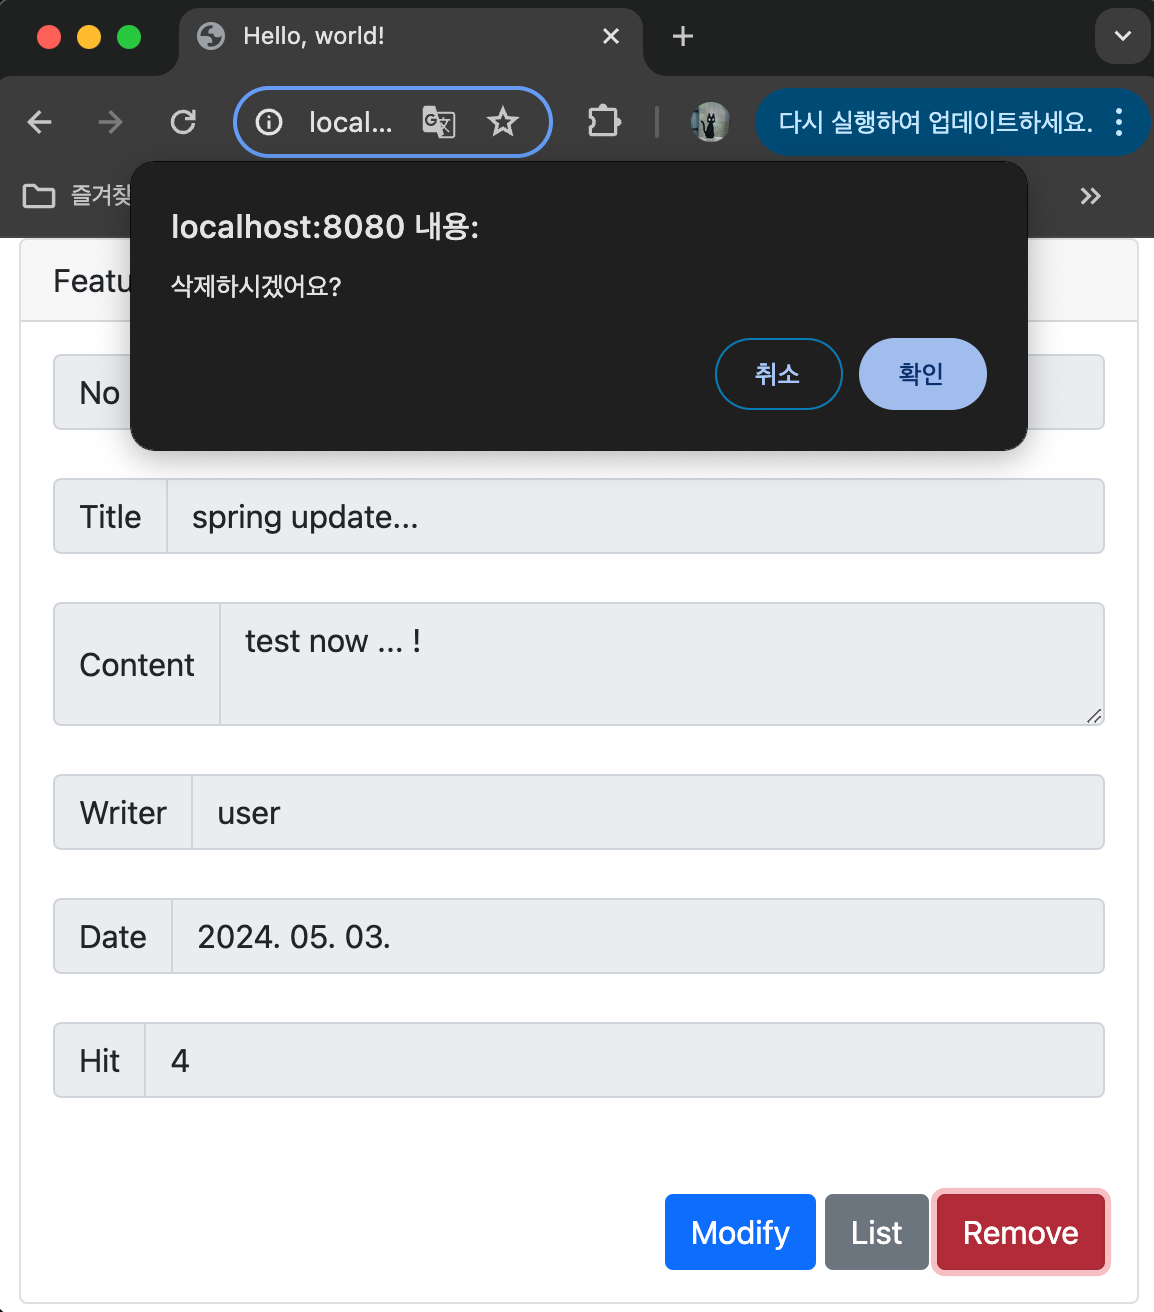The image size is (1154, 1312).
Task: Open a new tab with plus icon
Action: click(683, 36)
